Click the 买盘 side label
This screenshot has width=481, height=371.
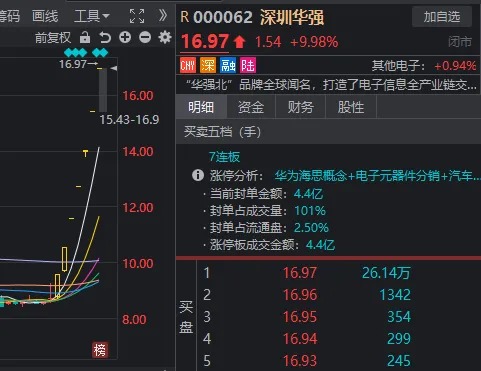point(186,317)
